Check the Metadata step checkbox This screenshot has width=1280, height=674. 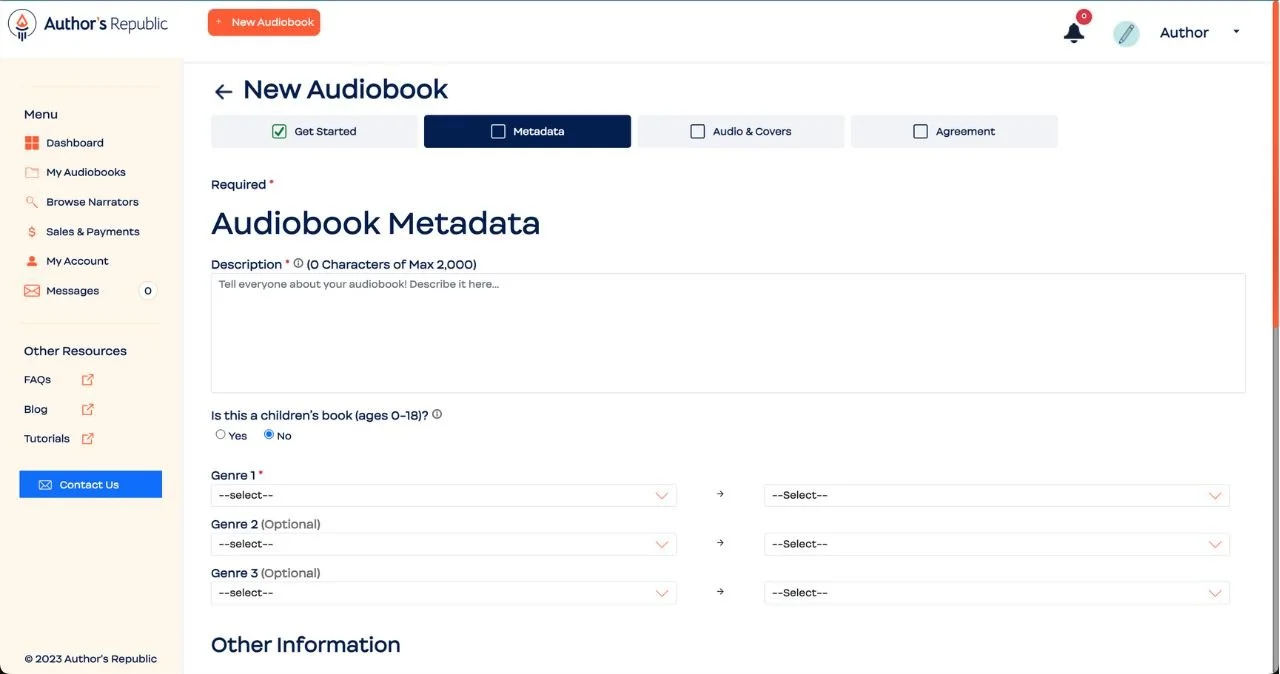coord(498,131)
